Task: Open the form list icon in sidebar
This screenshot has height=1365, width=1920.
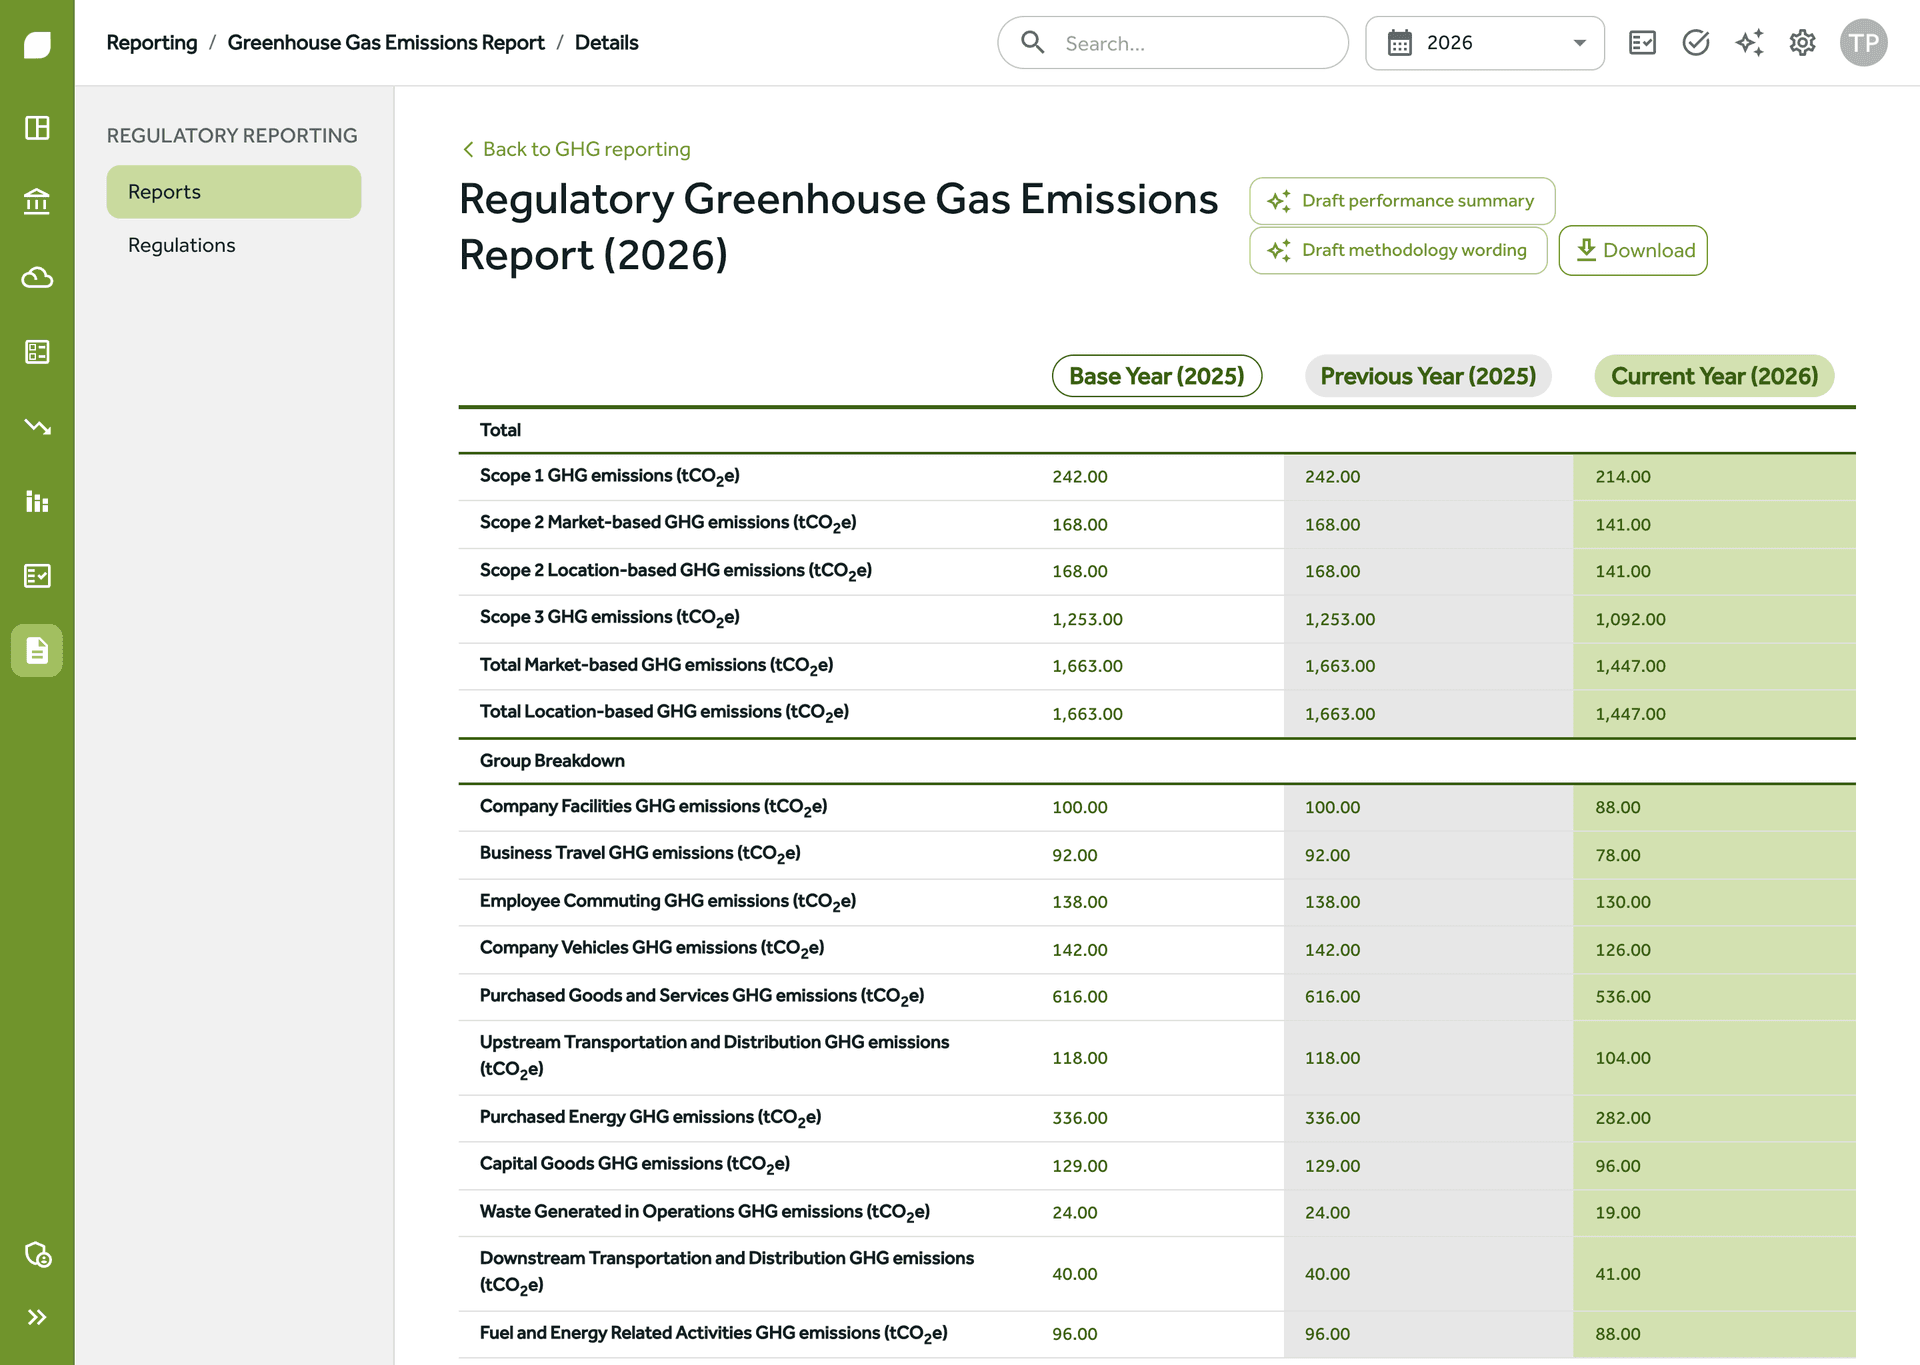Action: [37, 352]
